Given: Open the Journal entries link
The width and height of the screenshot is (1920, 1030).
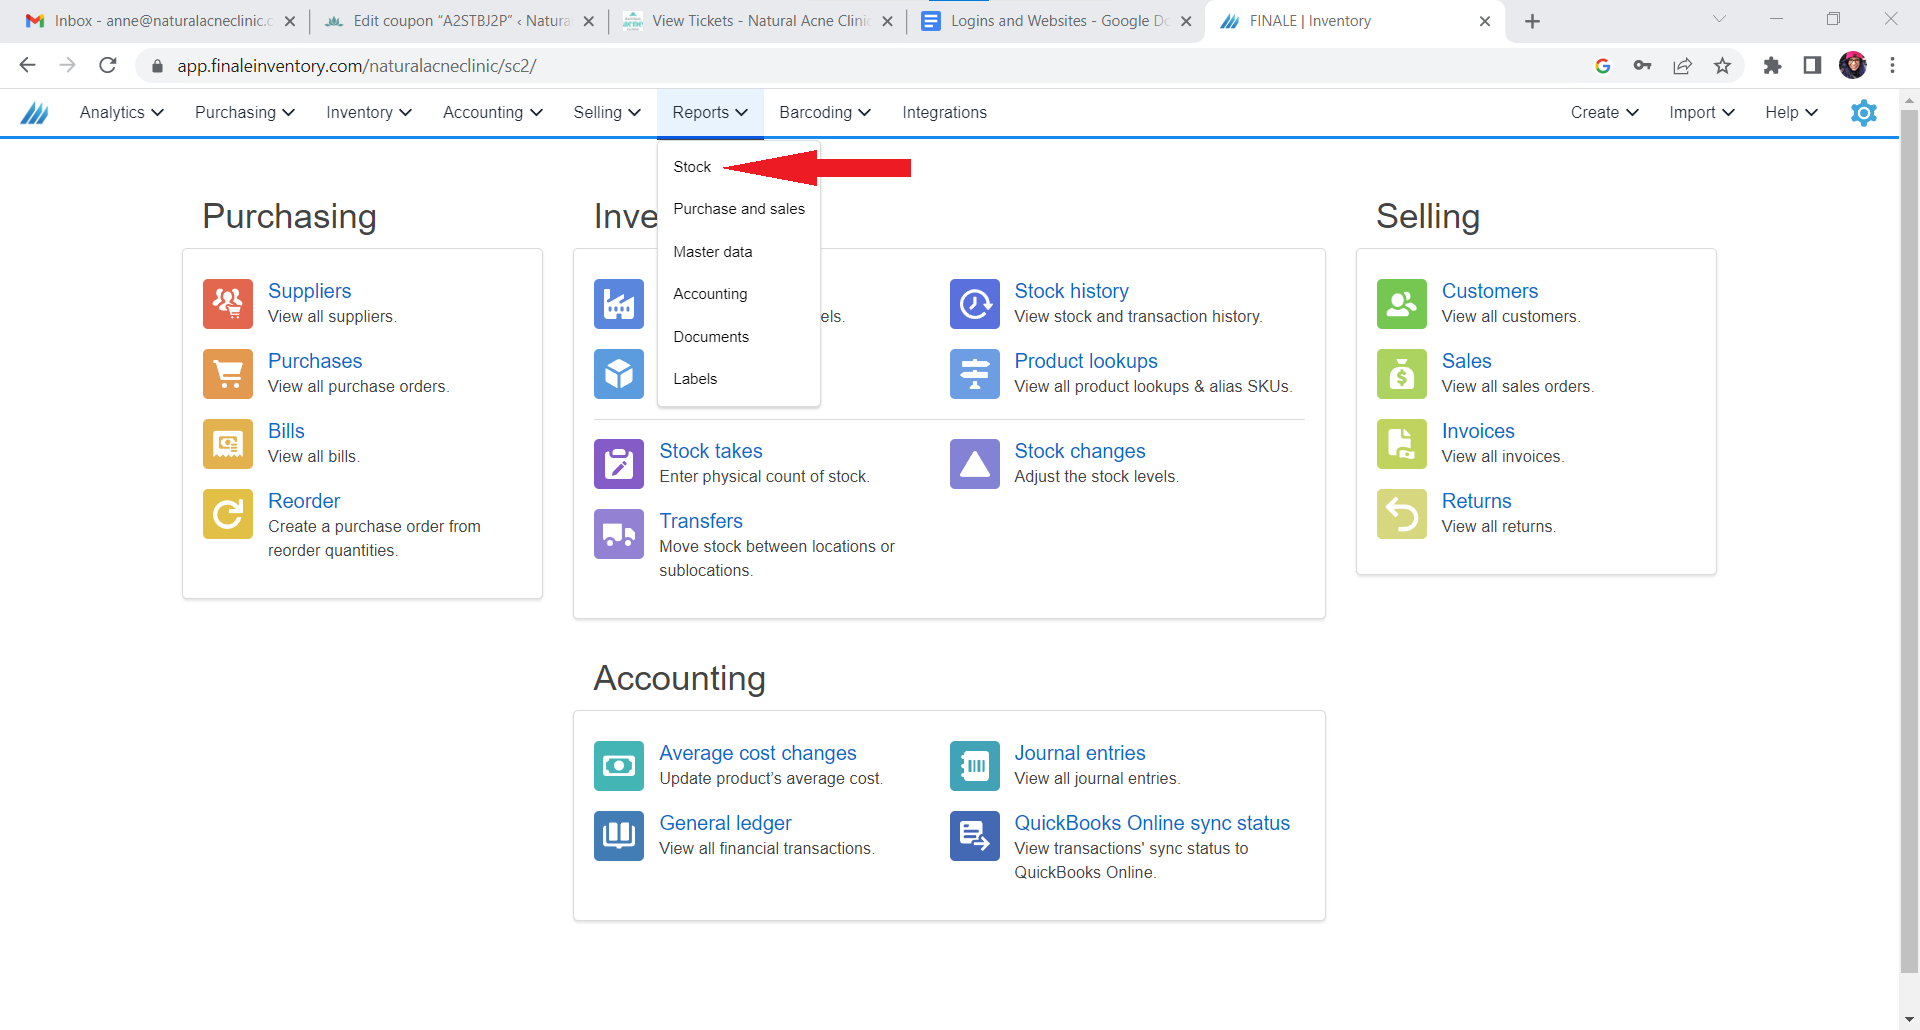Looking at the screenshot, I should pyautogui.click(x=1080, y=753).
